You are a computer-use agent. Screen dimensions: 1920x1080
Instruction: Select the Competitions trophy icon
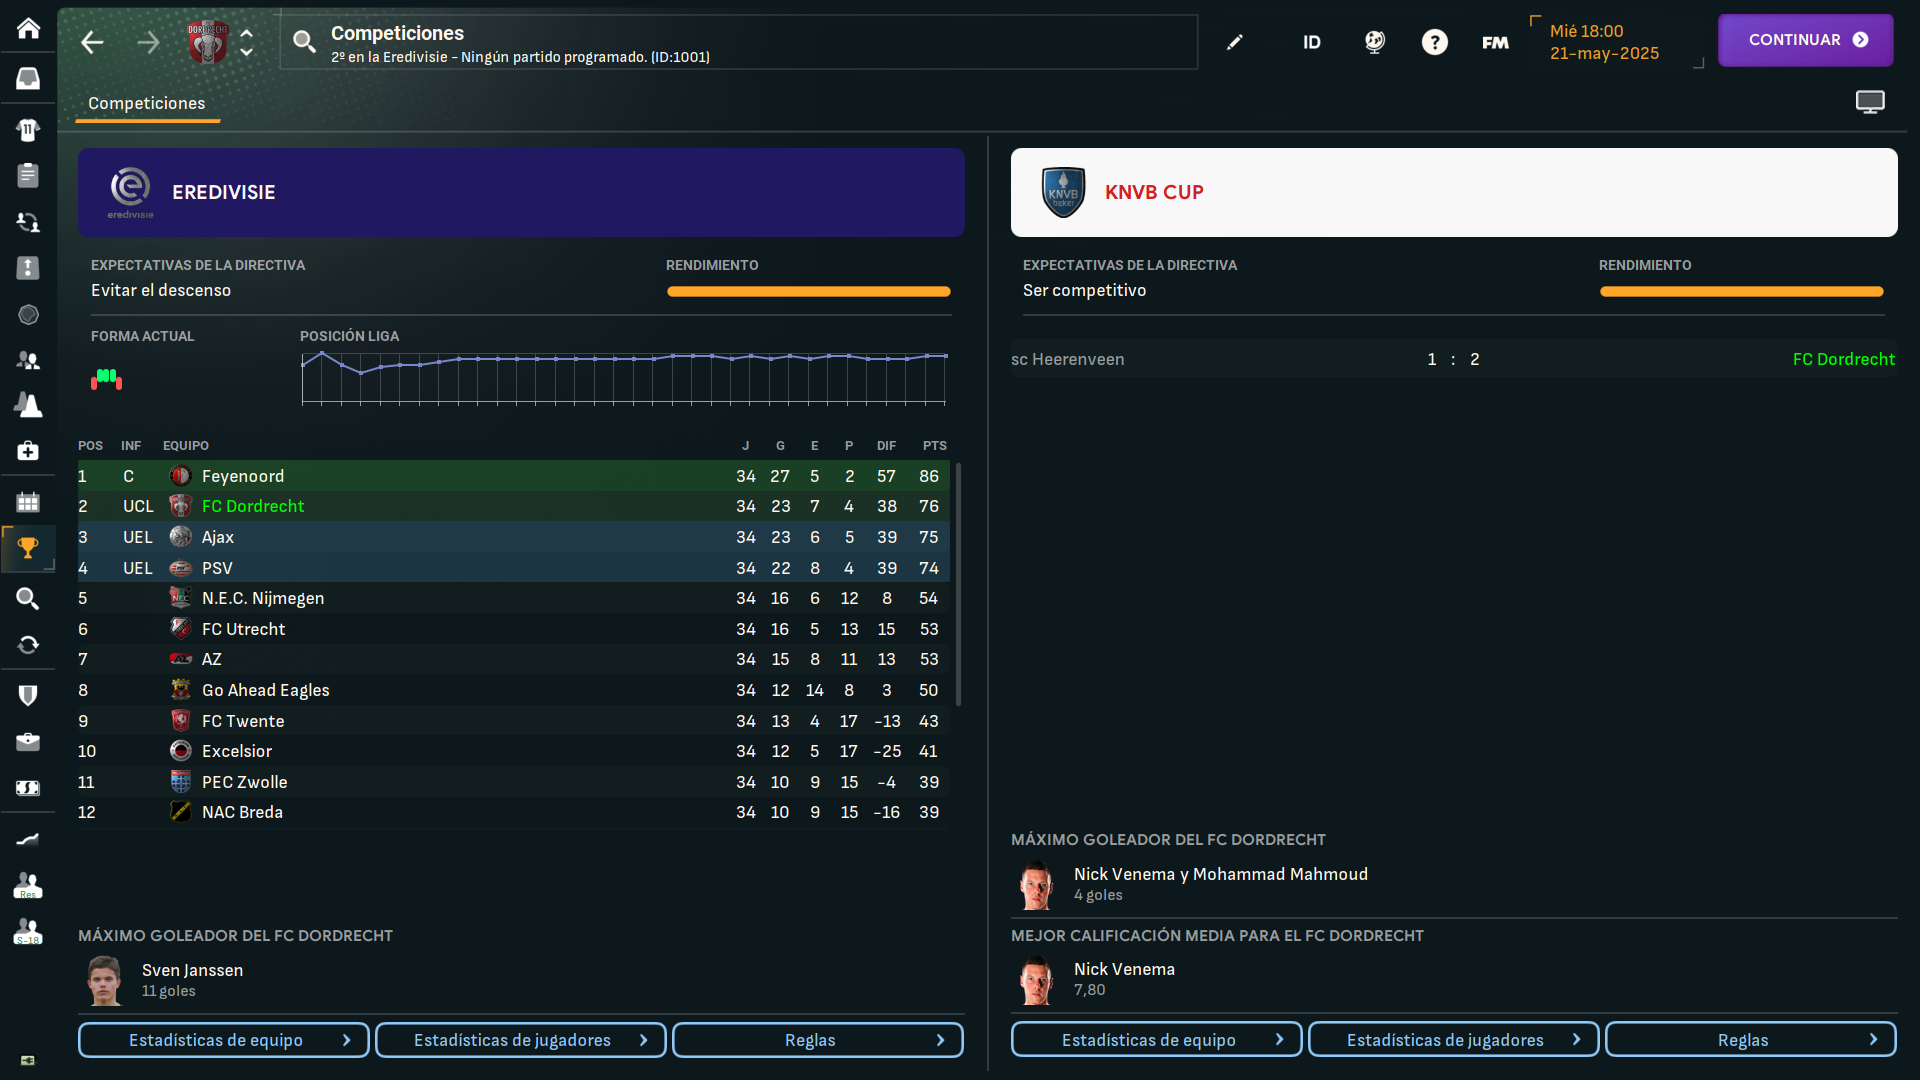28,548
